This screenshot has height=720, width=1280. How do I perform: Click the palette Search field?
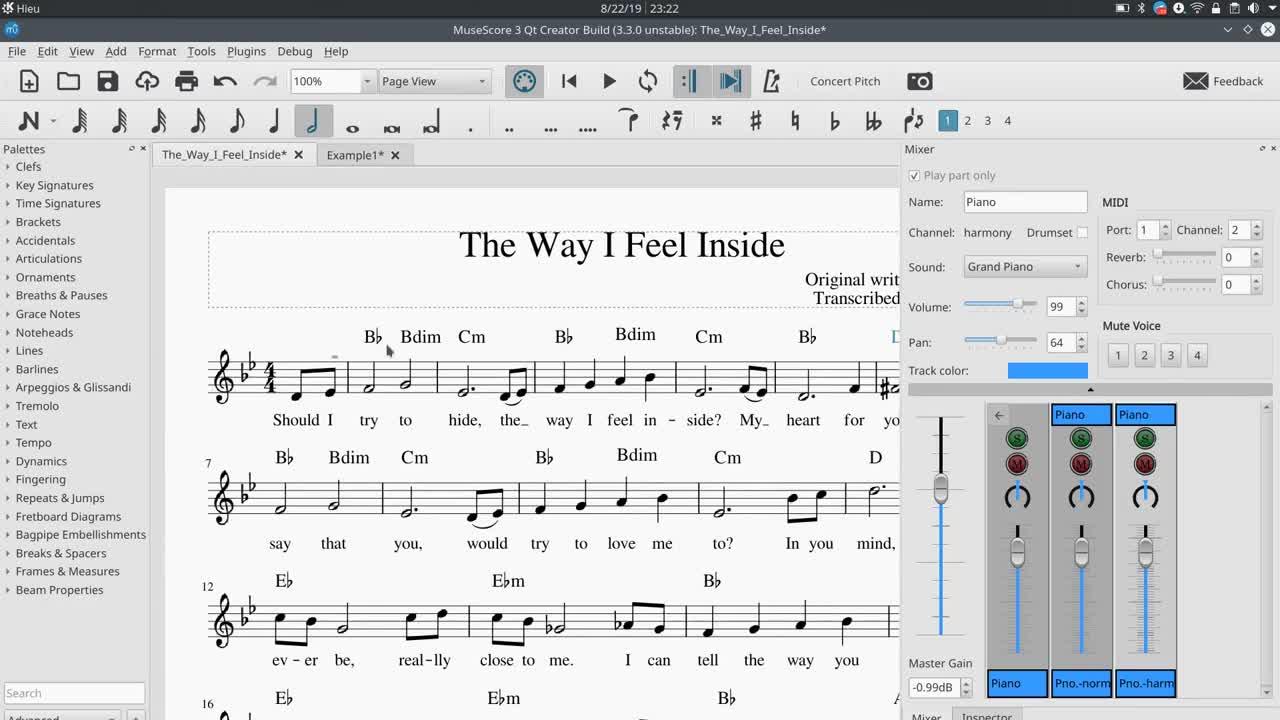(x=75, y=693)
